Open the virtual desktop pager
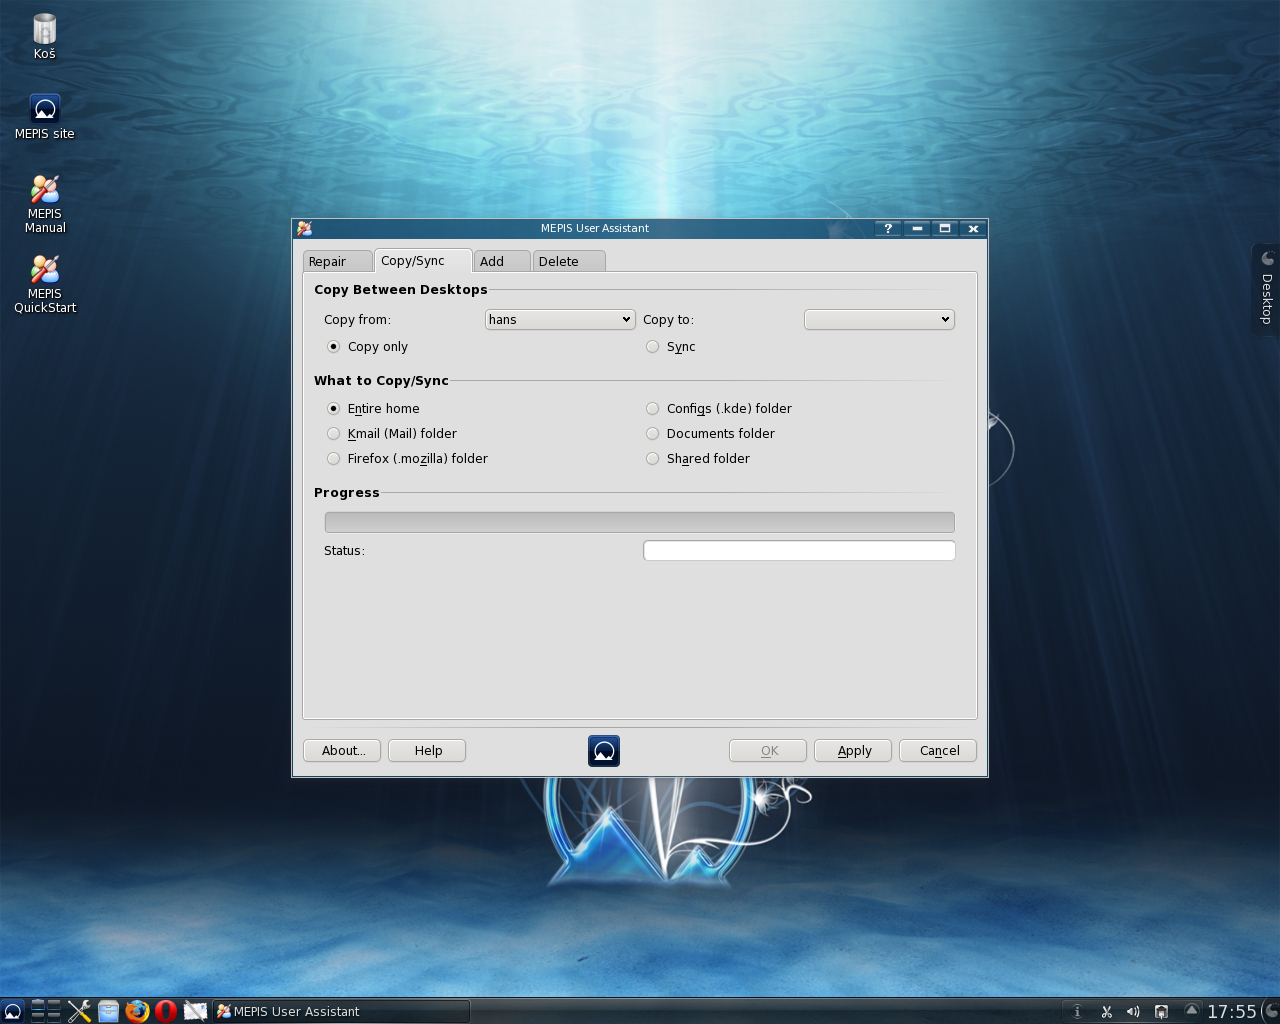Screen dimensions: 1280x1024 [46, 1011]
